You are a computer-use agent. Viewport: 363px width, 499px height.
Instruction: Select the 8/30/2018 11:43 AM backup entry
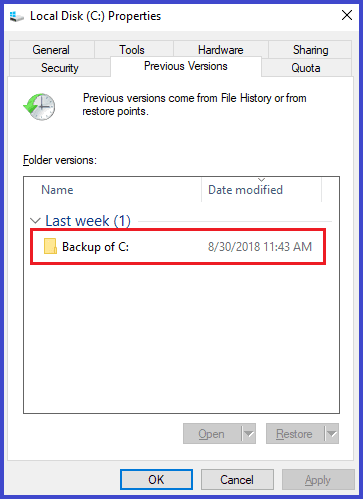[178, 247]
